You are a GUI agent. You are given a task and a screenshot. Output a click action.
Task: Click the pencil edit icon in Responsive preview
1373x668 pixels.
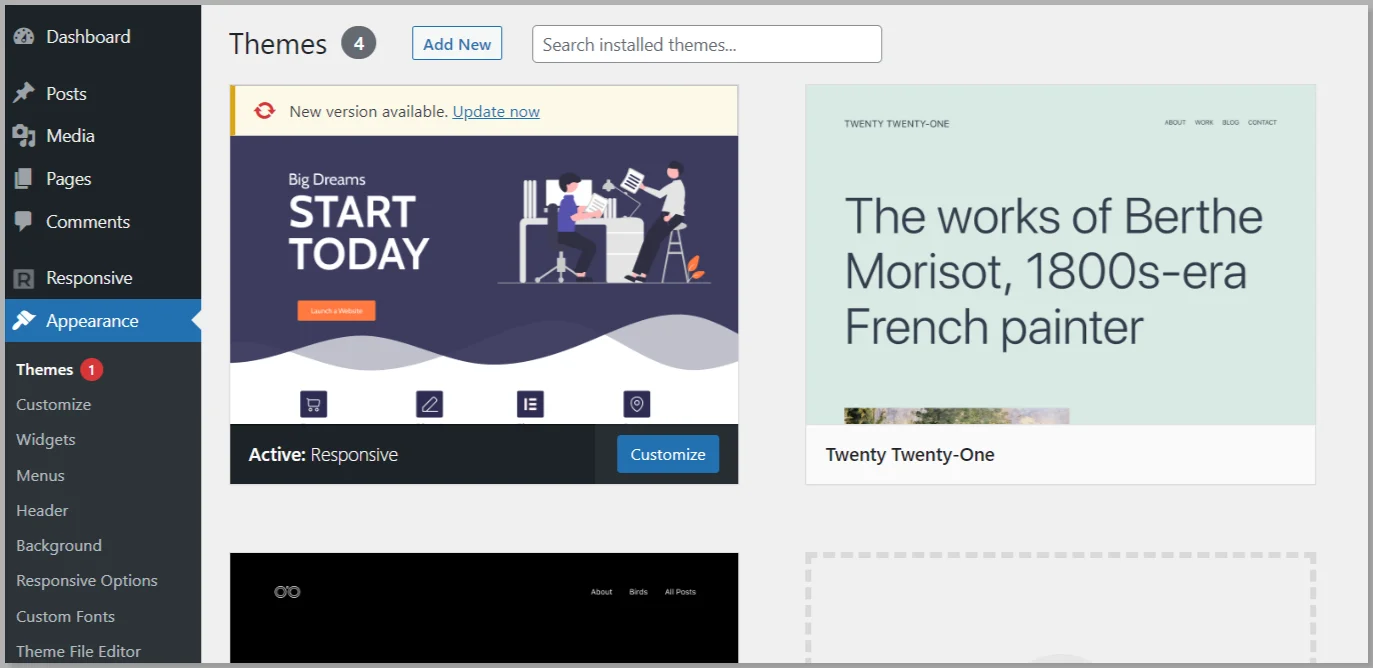pyautogui.click(x=430, y=404)
